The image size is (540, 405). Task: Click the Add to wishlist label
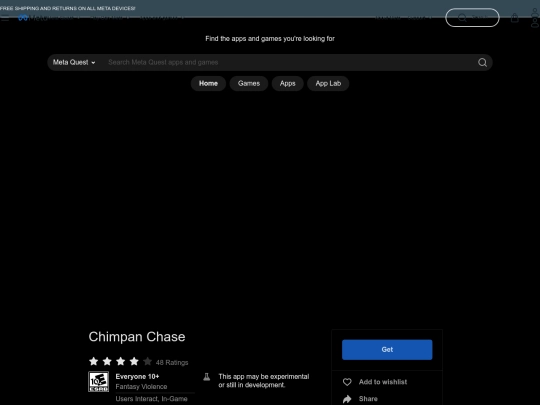[x=383, y=382]
